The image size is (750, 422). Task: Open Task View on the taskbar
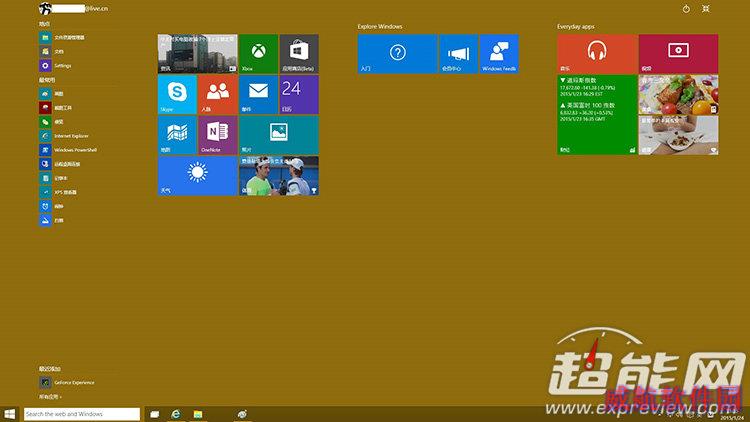tap(154, 414)
